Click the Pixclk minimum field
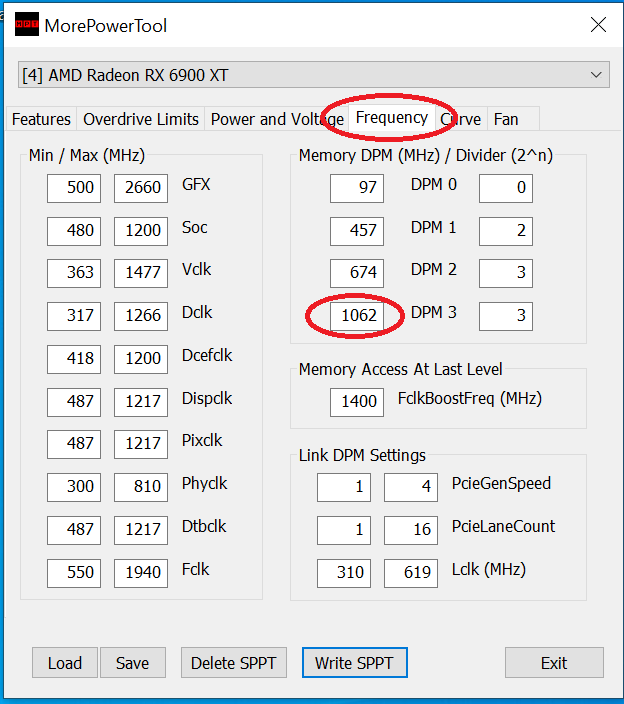 pyautogui.click(x=74, y=444)
